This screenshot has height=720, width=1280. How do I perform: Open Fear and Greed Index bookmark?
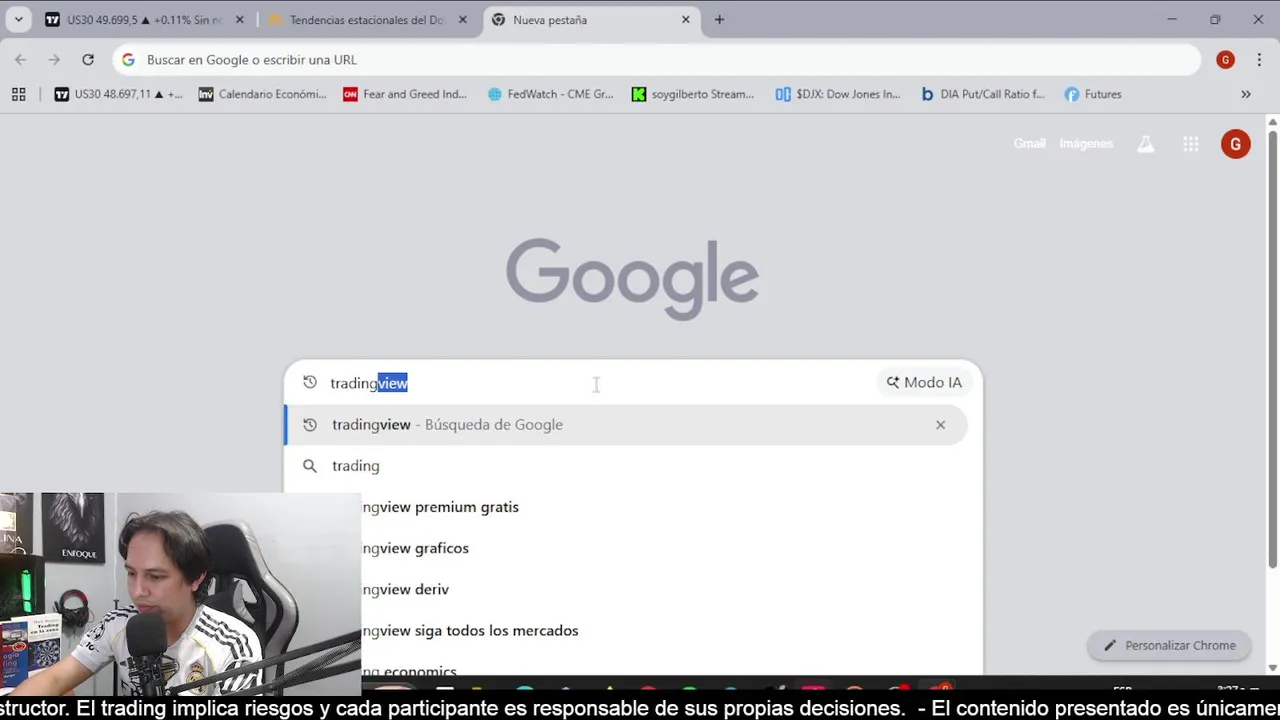pos(405,94)
